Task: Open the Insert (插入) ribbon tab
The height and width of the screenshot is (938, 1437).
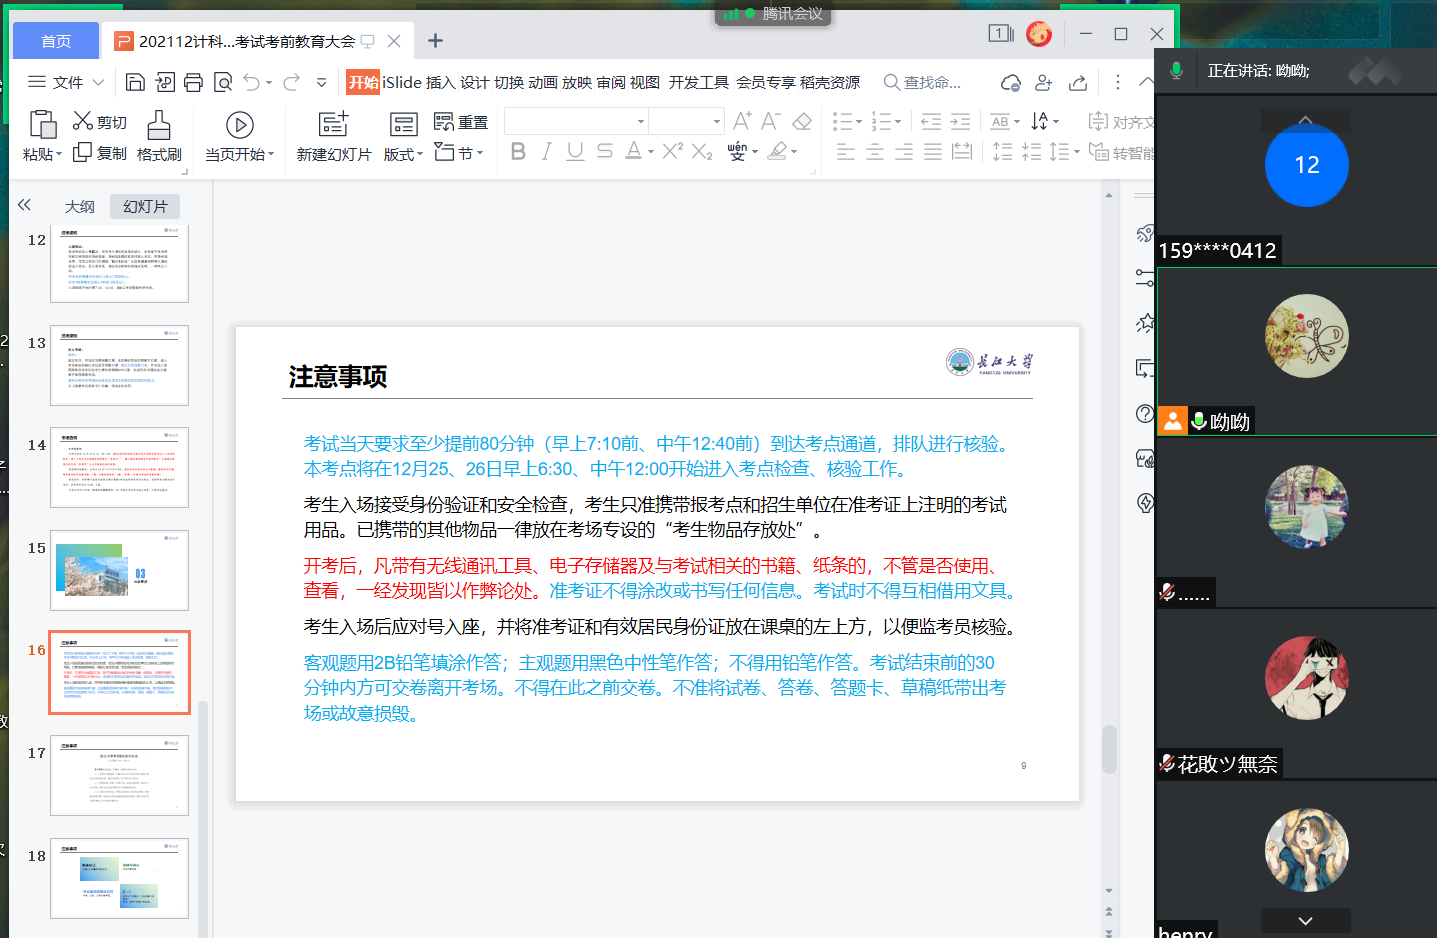Action: tap(440, 82)
